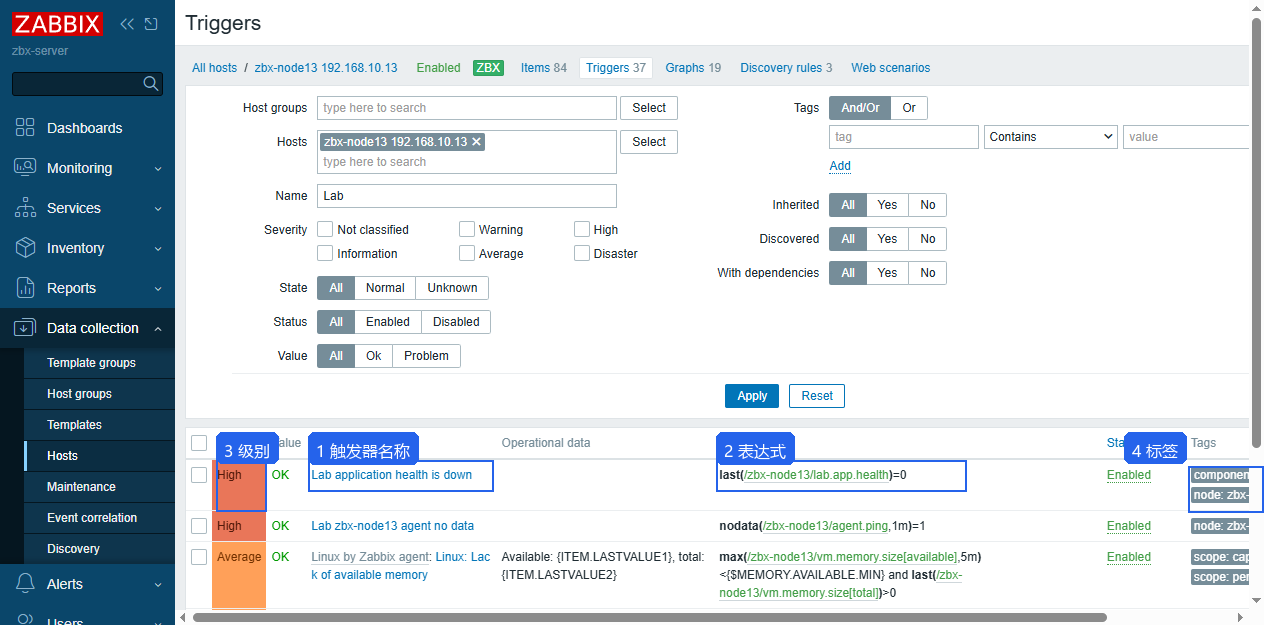The image size is (1264, 625).
Task: Expand the Monitoring menu chevron
Action: [158, 169]
